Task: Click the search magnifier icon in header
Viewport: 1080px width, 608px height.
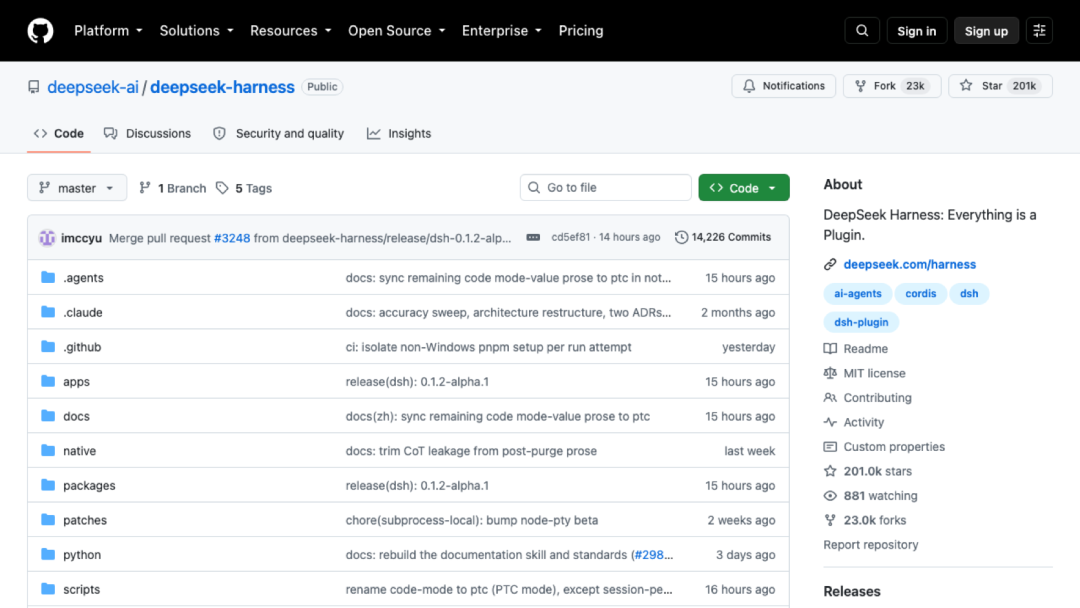Action: pyautogui.click(x=862, y=31)
